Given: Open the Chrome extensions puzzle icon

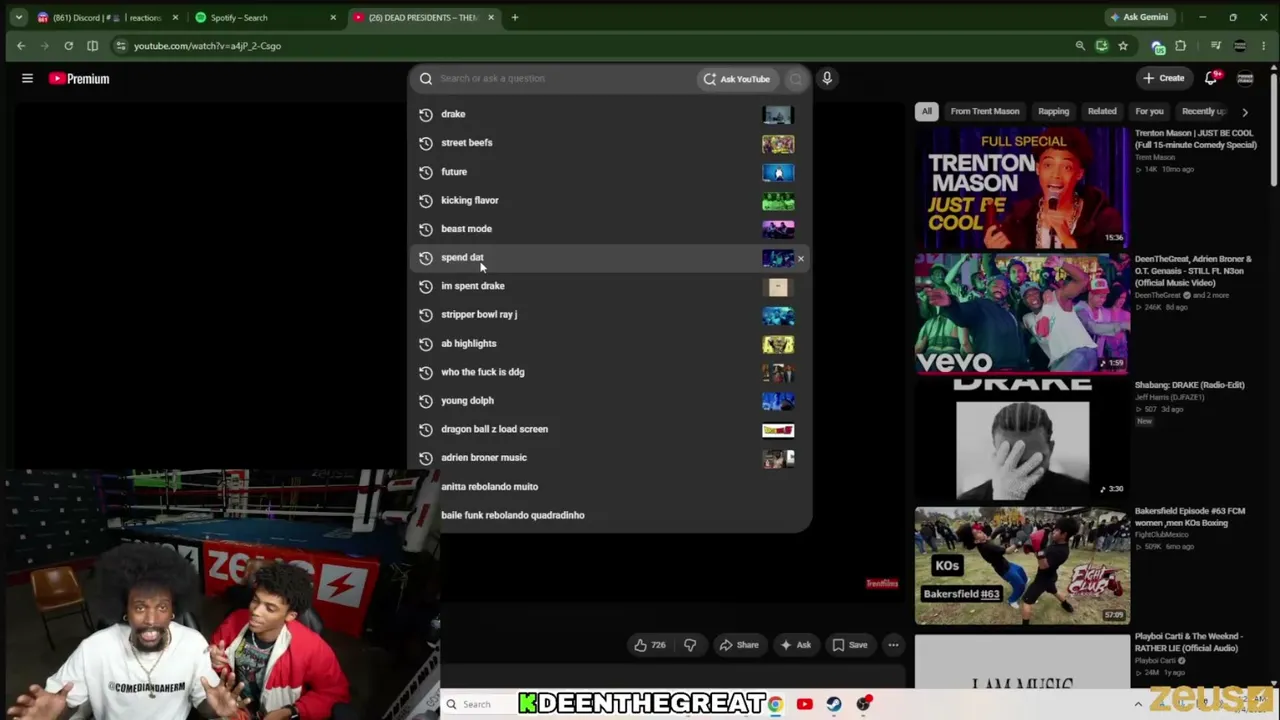Looking at the screenshot, I should [x=1181, y=46].
